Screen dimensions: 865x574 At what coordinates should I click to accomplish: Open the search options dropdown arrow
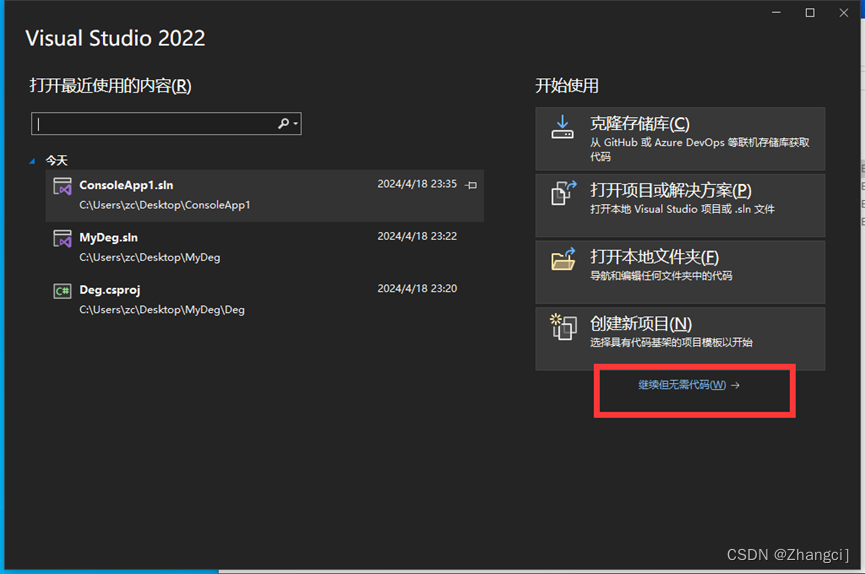pos(296,124)
